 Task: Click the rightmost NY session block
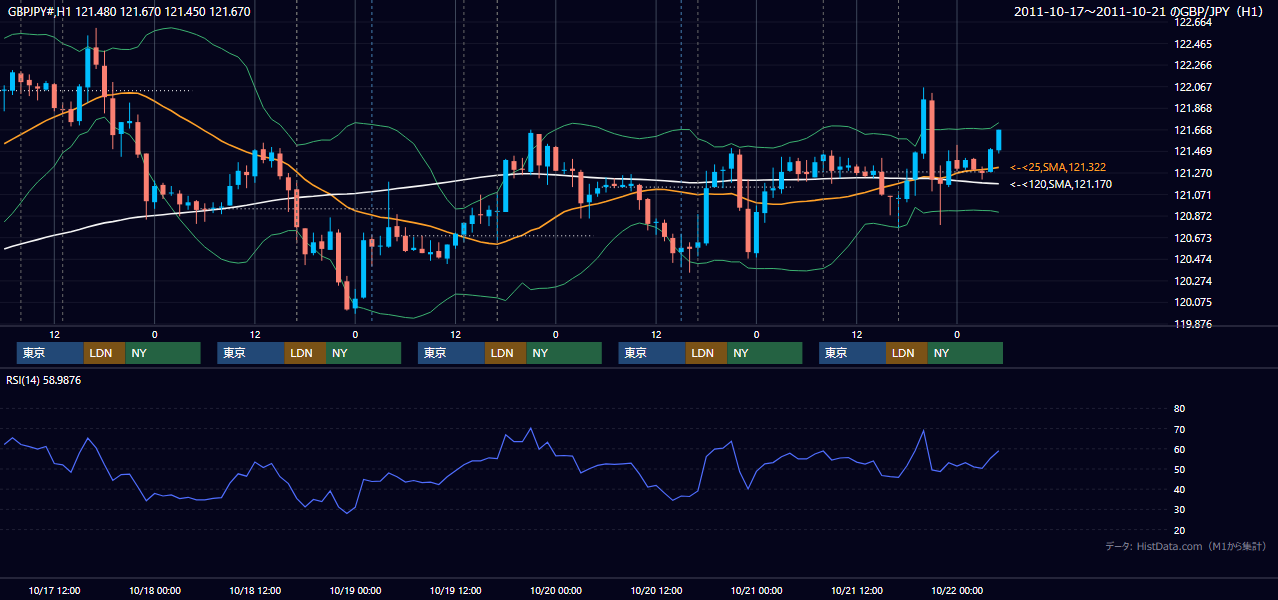coord(965,353)
